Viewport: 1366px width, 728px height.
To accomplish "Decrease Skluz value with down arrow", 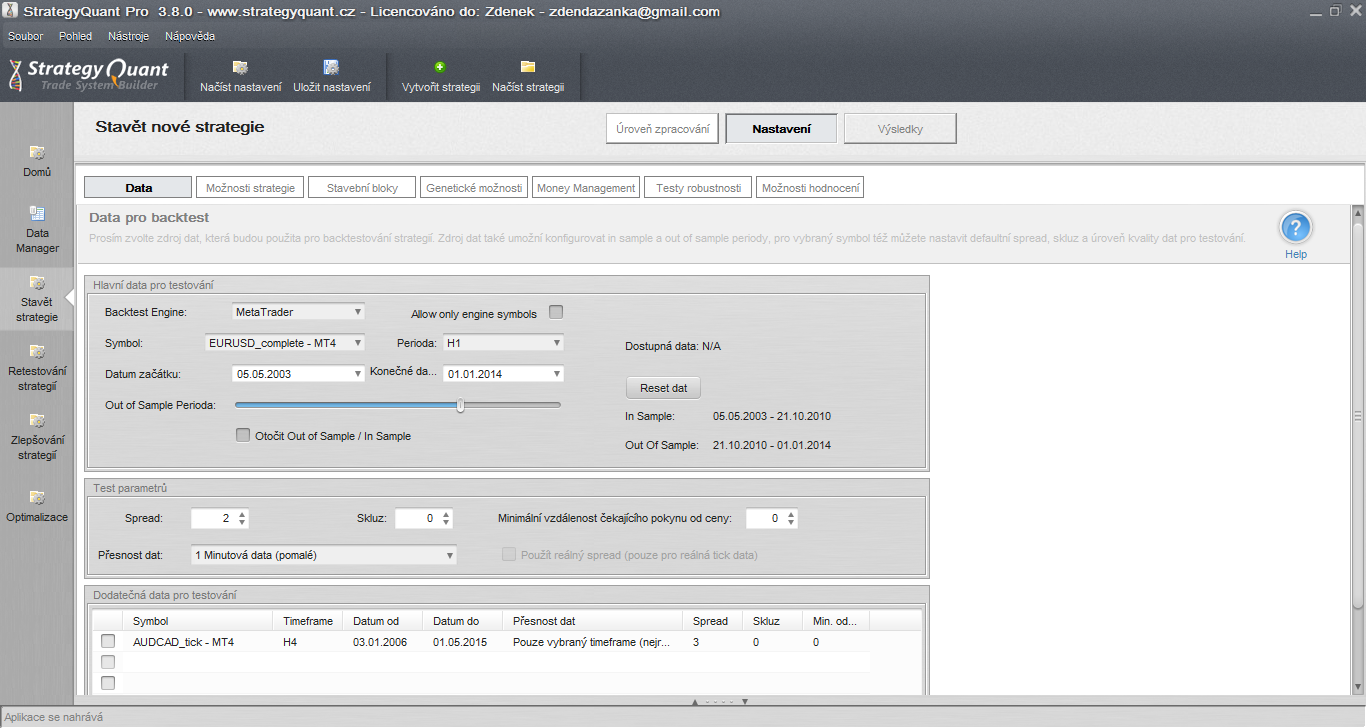I will pyautogui.click(x=446, y=523).
